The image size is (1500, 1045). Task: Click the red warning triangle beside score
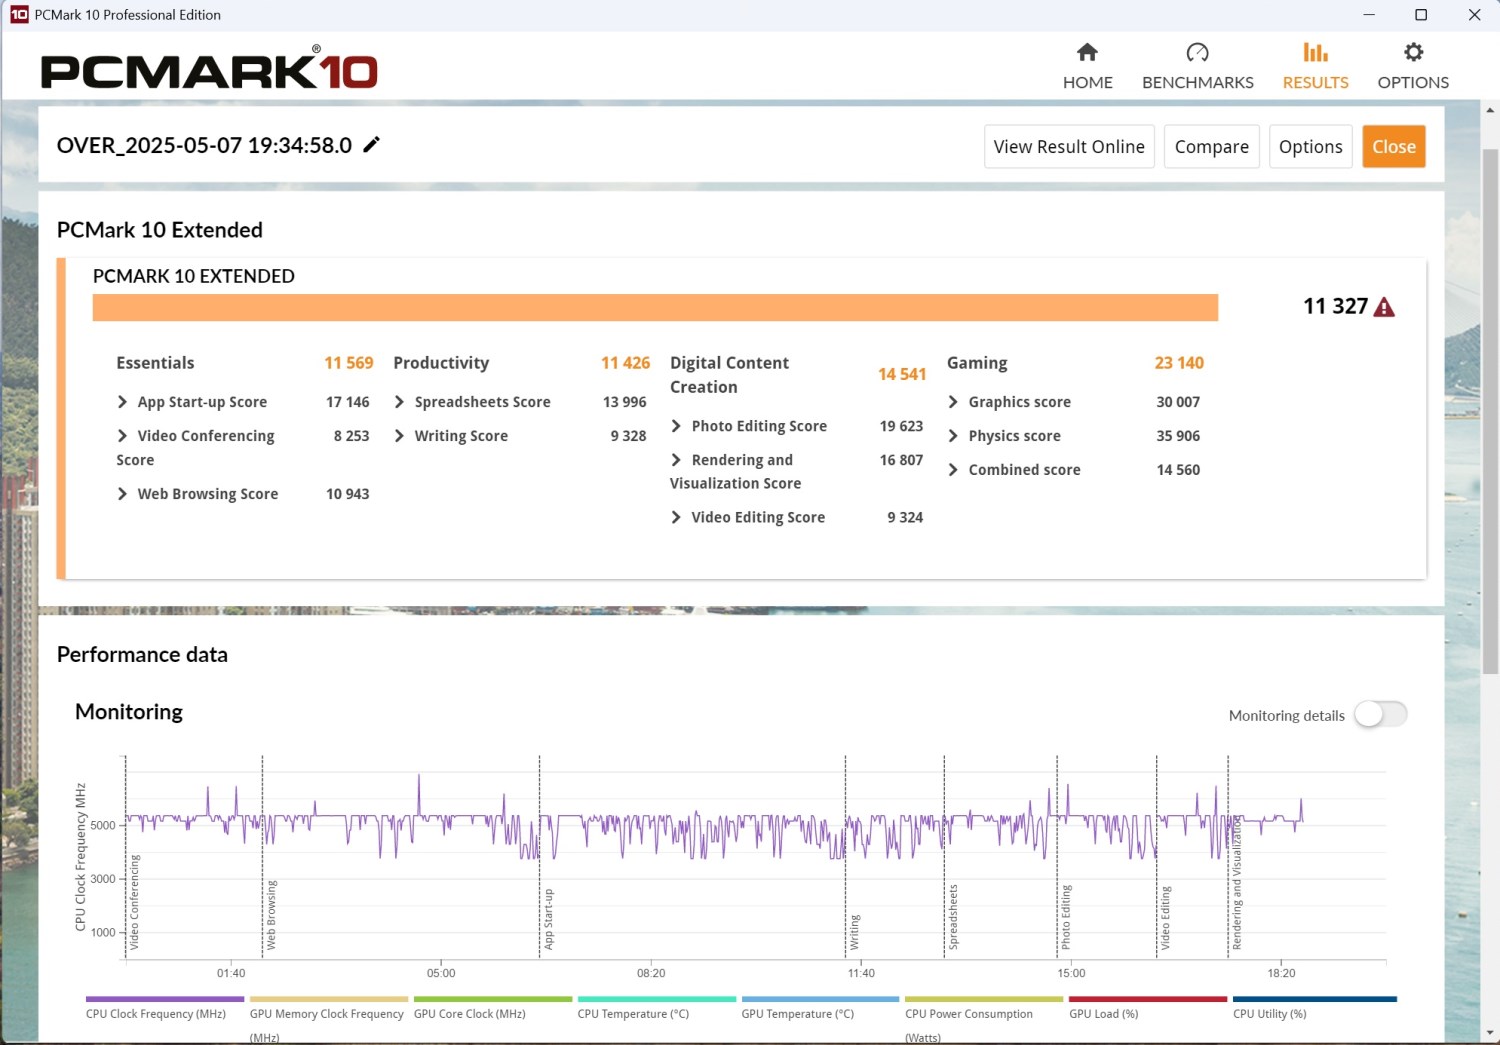[1384, 307]
